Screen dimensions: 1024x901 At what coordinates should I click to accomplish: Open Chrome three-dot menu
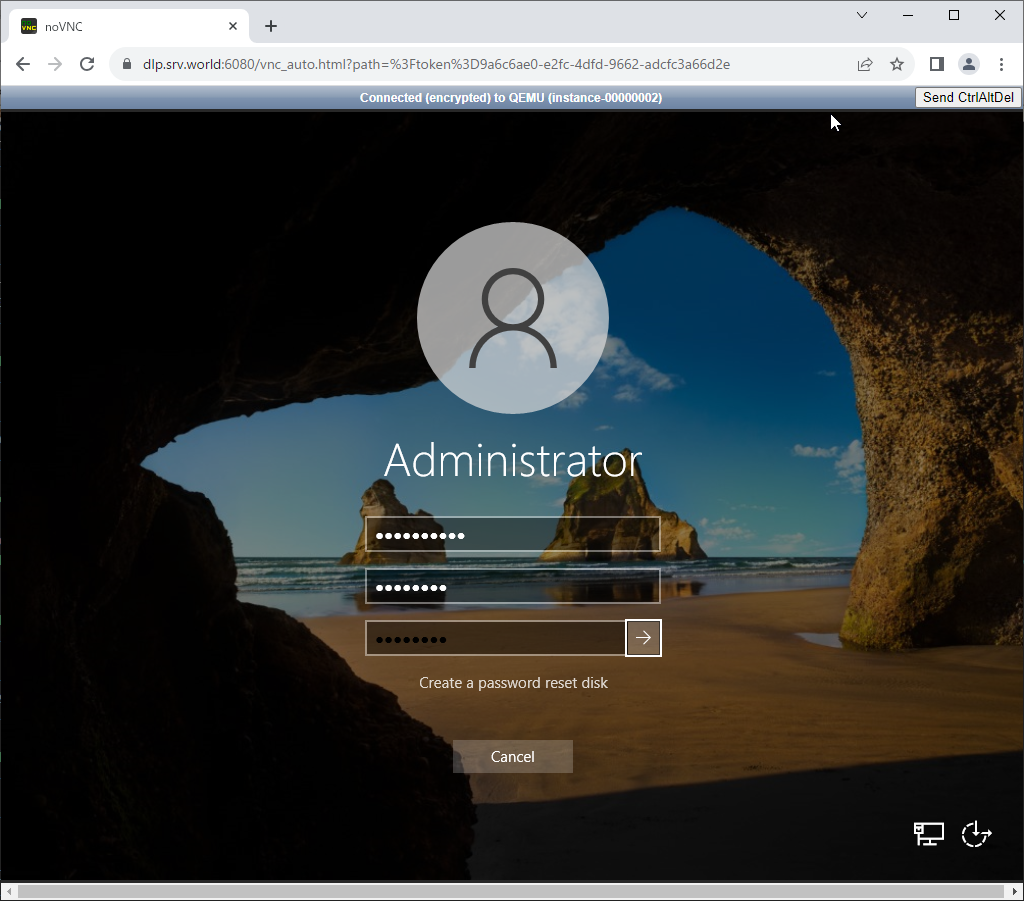[1002, 64]
